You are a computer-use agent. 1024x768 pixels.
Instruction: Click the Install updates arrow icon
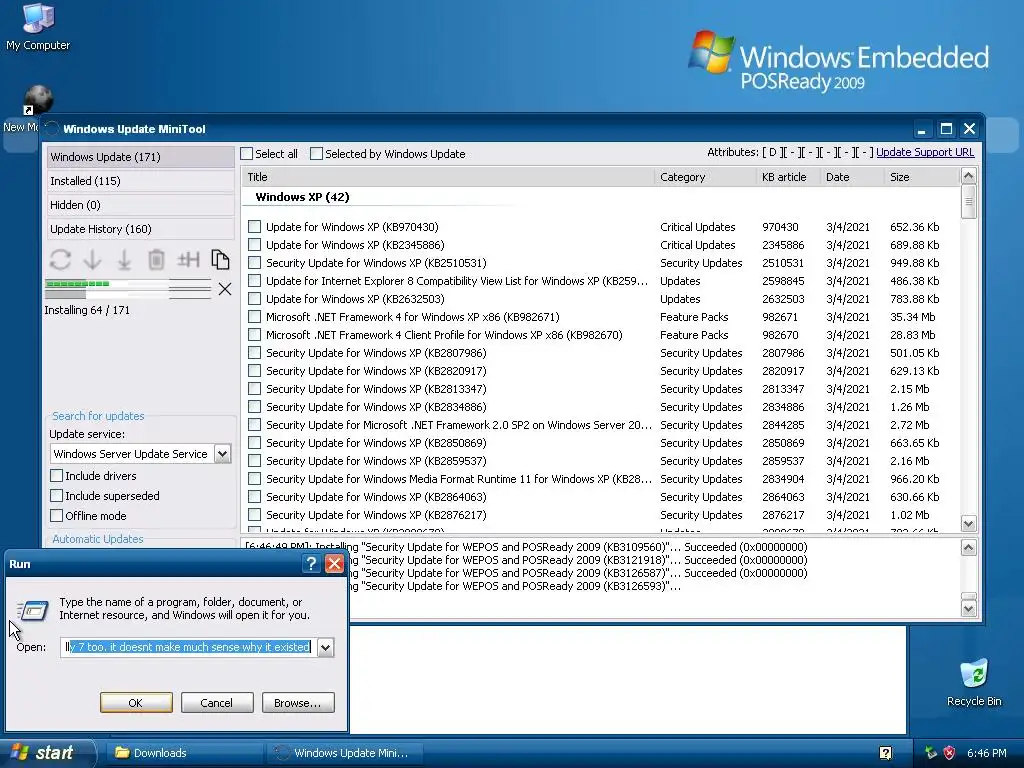click(124, 260)
